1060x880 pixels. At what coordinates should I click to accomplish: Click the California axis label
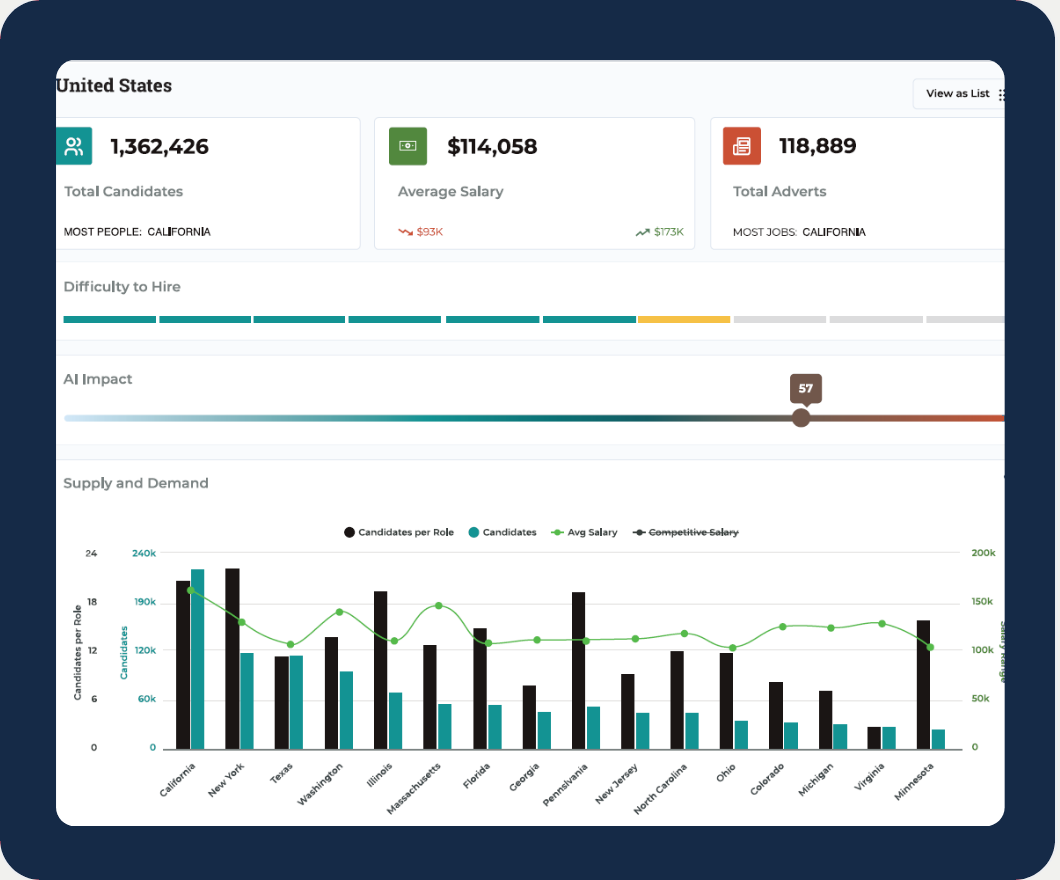[177, 779]
